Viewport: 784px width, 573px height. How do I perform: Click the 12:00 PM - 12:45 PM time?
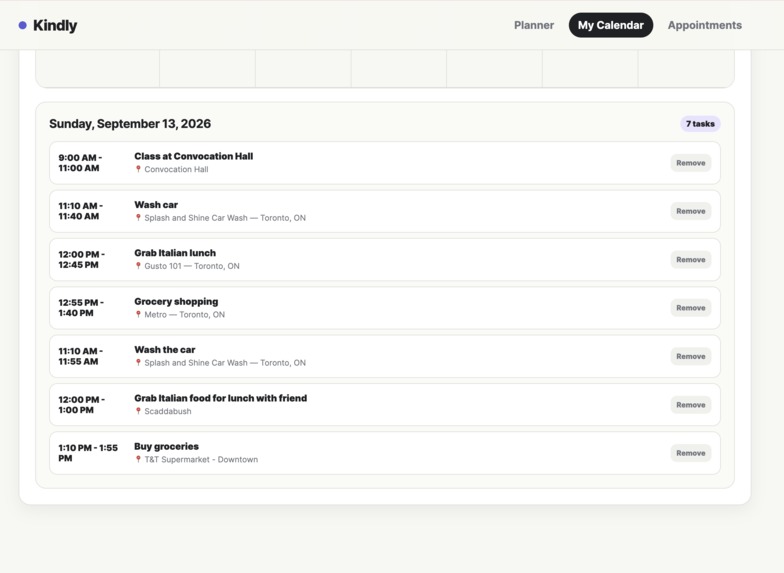[x=82, y=260]
